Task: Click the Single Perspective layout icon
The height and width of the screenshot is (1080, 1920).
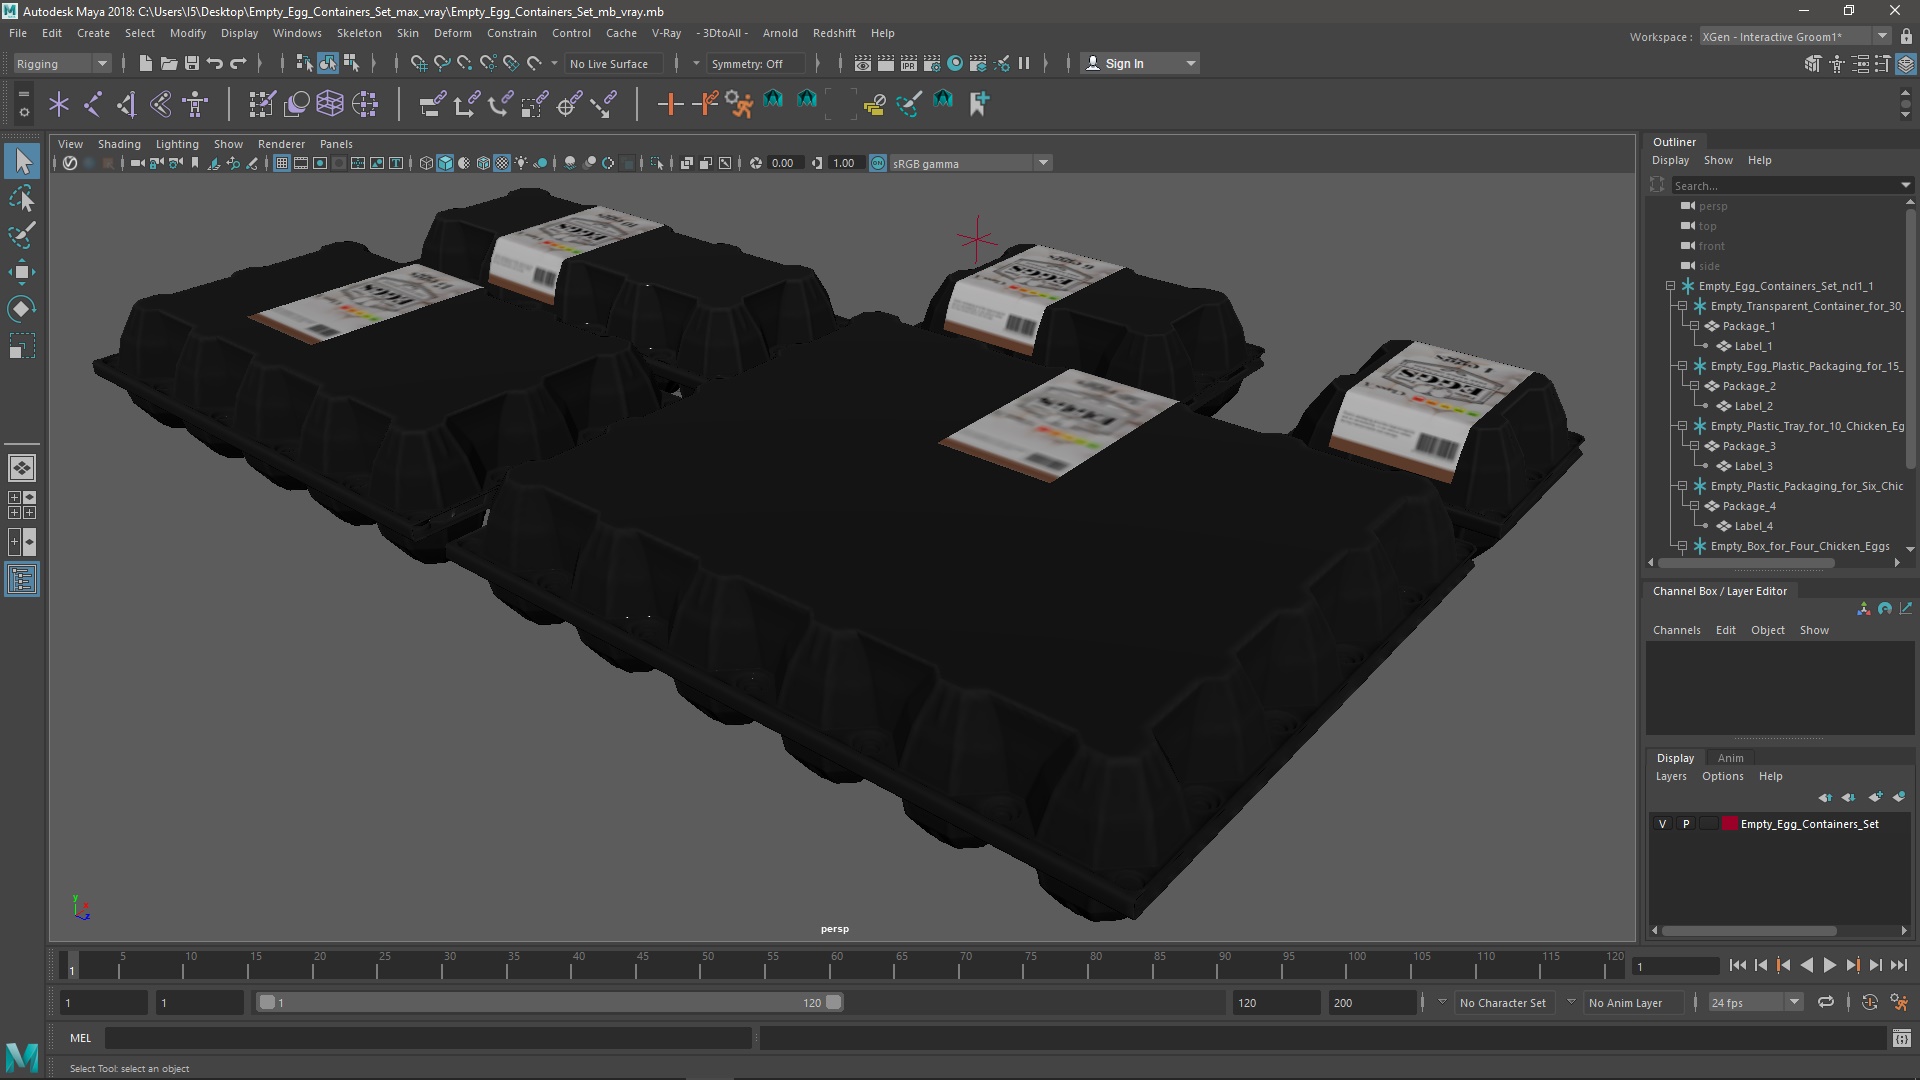Action: pyautogui.click(x=22, y=468)
